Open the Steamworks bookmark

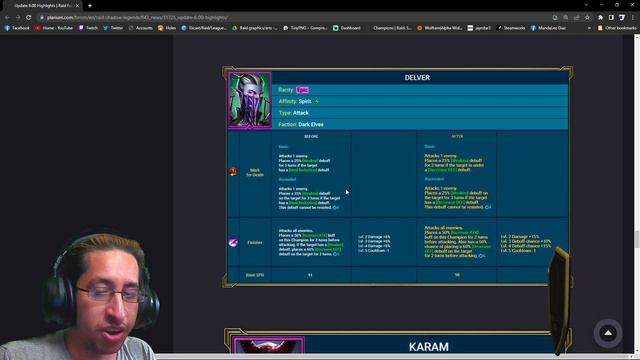click(x=511, y=28)
